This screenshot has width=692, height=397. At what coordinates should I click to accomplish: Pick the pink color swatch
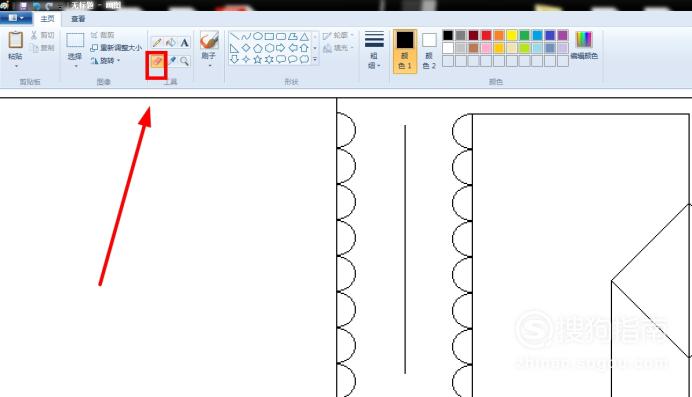pyautogui.click(x=486, y=48)
